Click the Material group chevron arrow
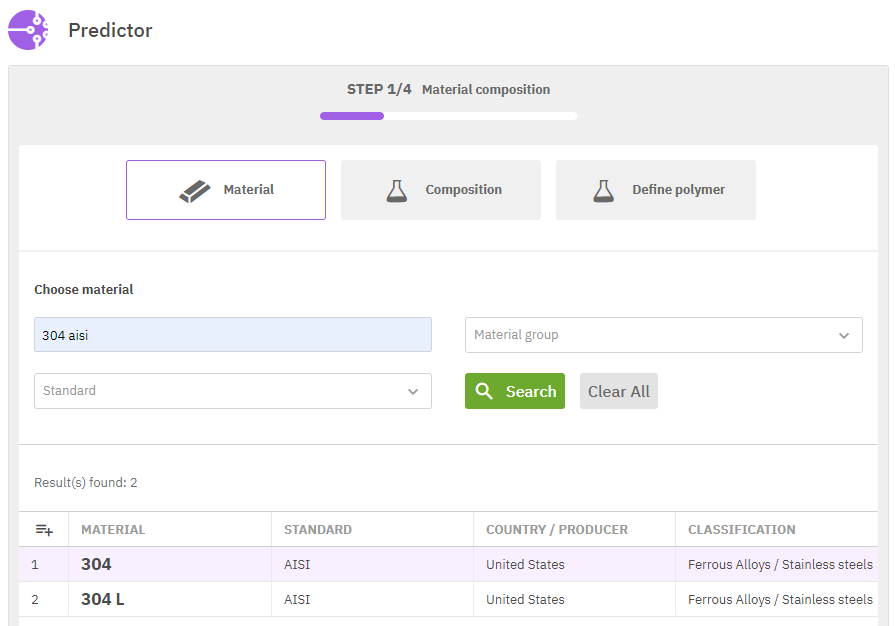Viewport: 895px width, 626px height. [x=844, y=336]
